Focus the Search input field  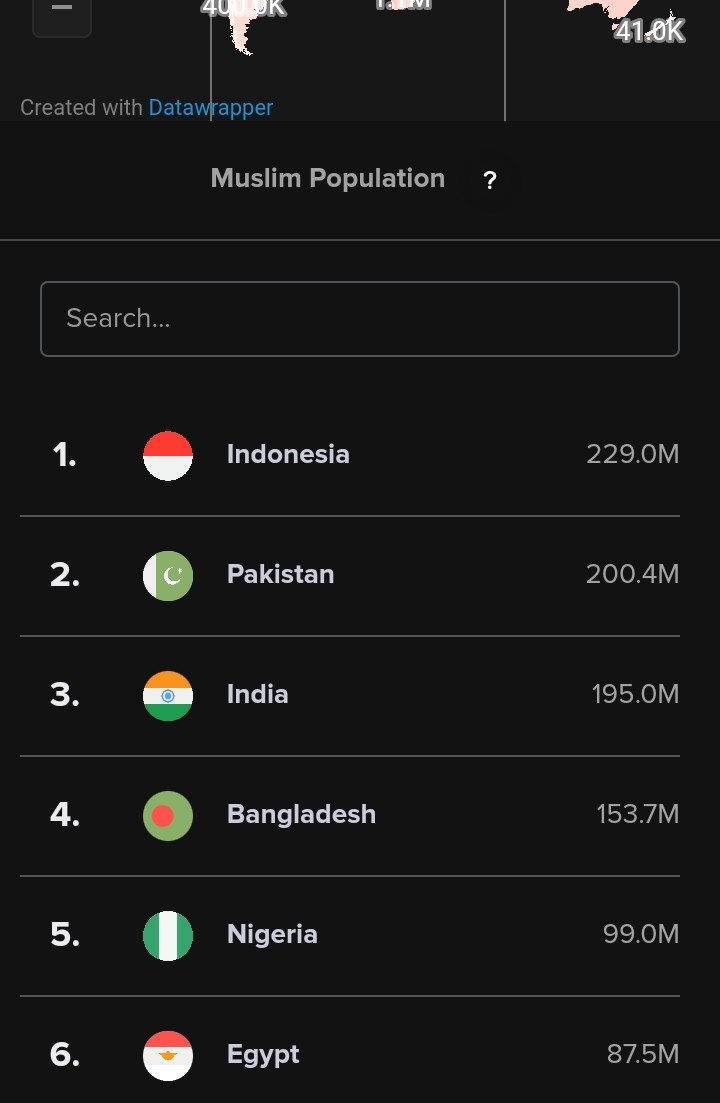360,319
